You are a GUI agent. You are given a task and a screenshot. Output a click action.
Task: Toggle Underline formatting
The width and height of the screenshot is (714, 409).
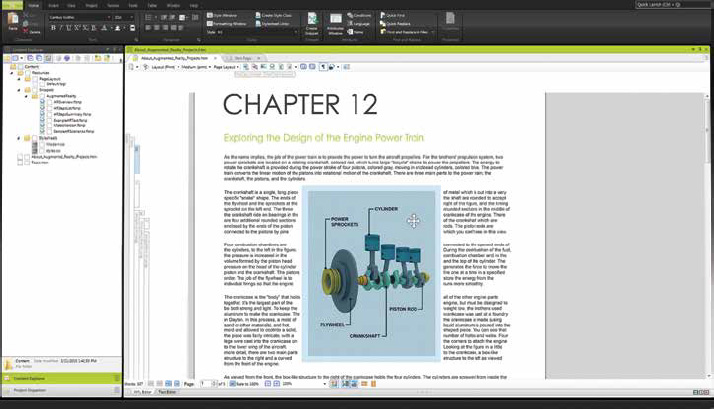(69, 28)
